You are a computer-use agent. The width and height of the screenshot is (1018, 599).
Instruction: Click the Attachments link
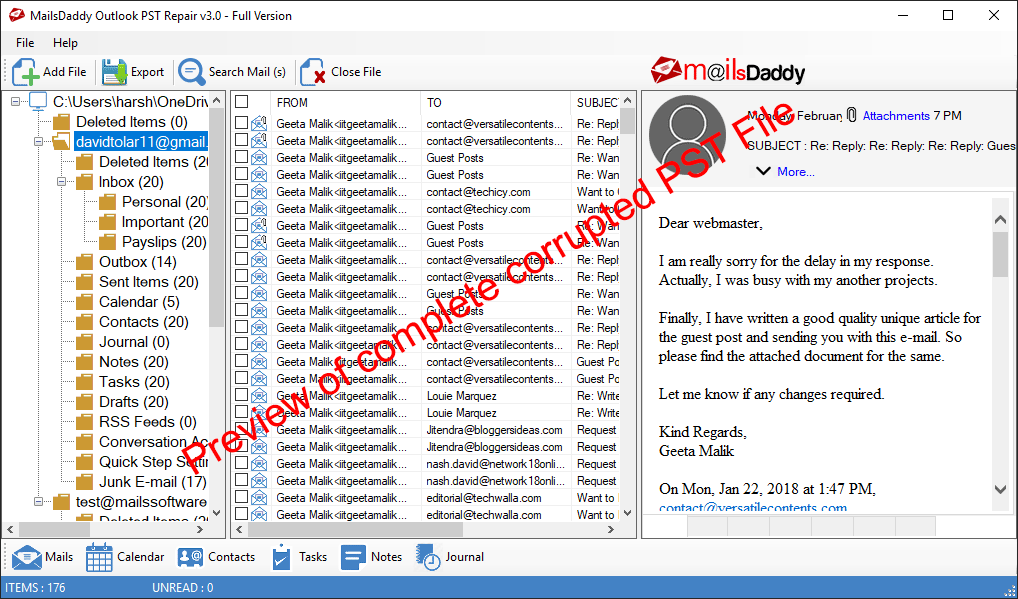(x=895, y=115)
